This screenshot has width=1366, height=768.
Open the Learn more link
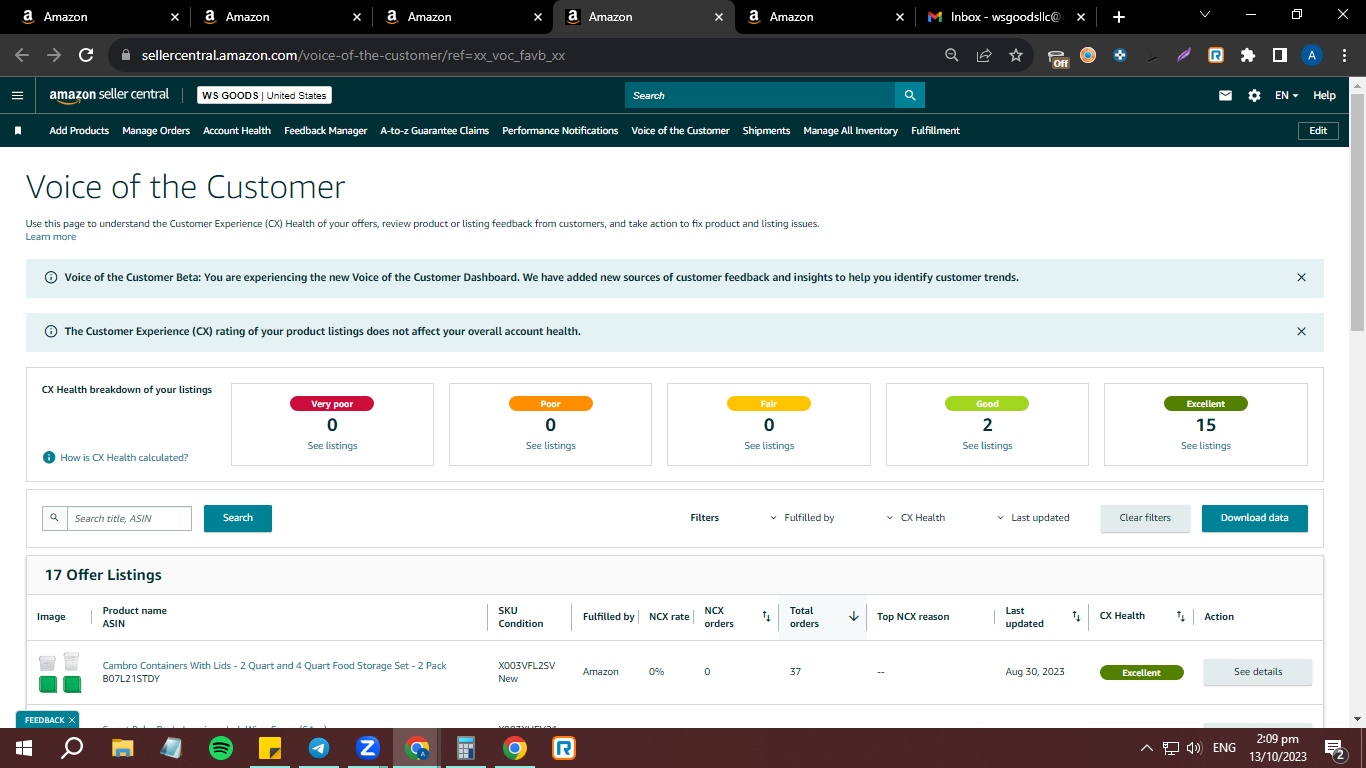click(51, 237)
